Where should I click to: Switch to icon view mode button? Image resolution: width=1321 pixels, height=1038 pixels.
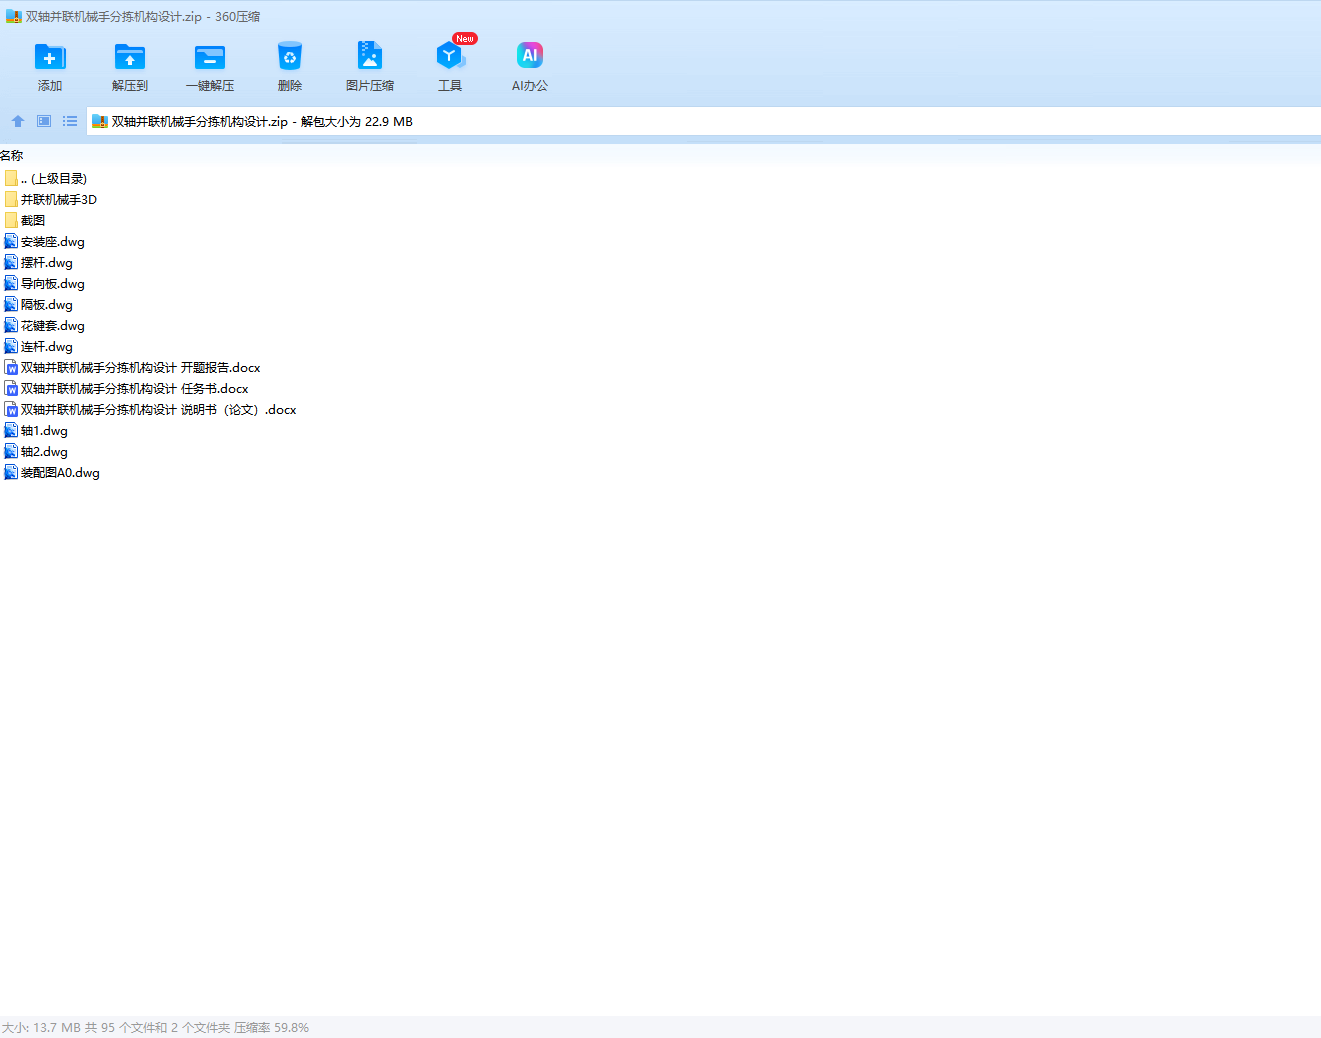[x=44, y=121]
